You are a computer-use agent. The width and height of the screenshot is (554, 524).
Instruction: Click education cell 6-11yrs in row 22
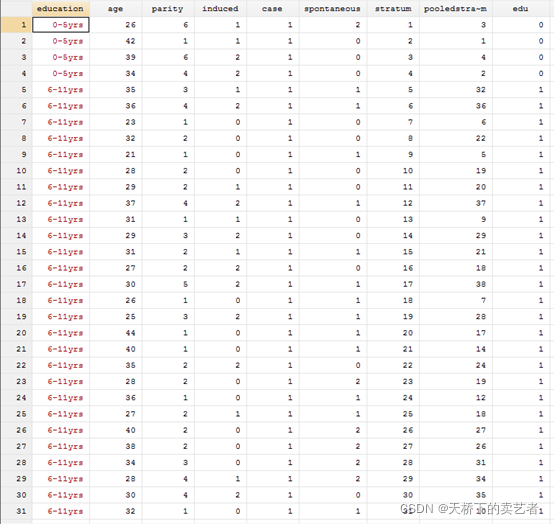(61, 365)
